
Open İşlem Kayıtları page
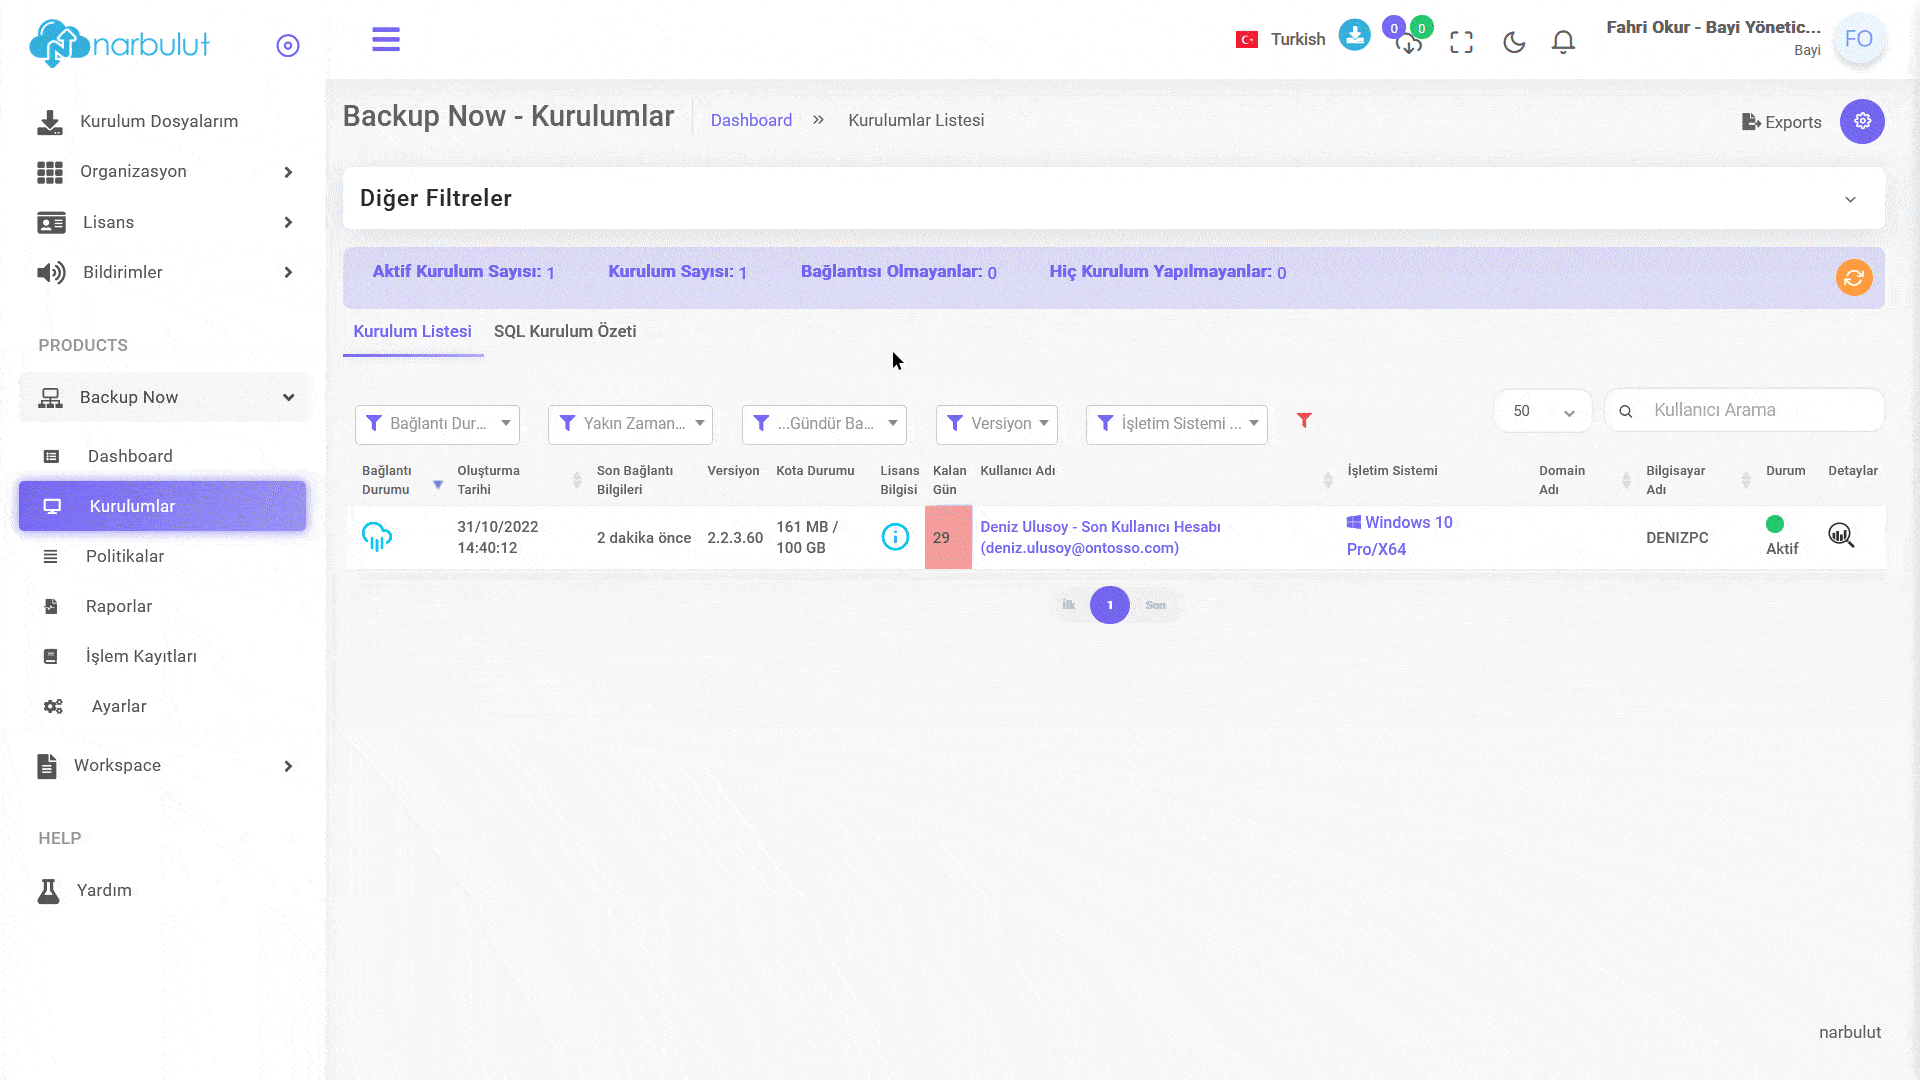pos(141,656)
